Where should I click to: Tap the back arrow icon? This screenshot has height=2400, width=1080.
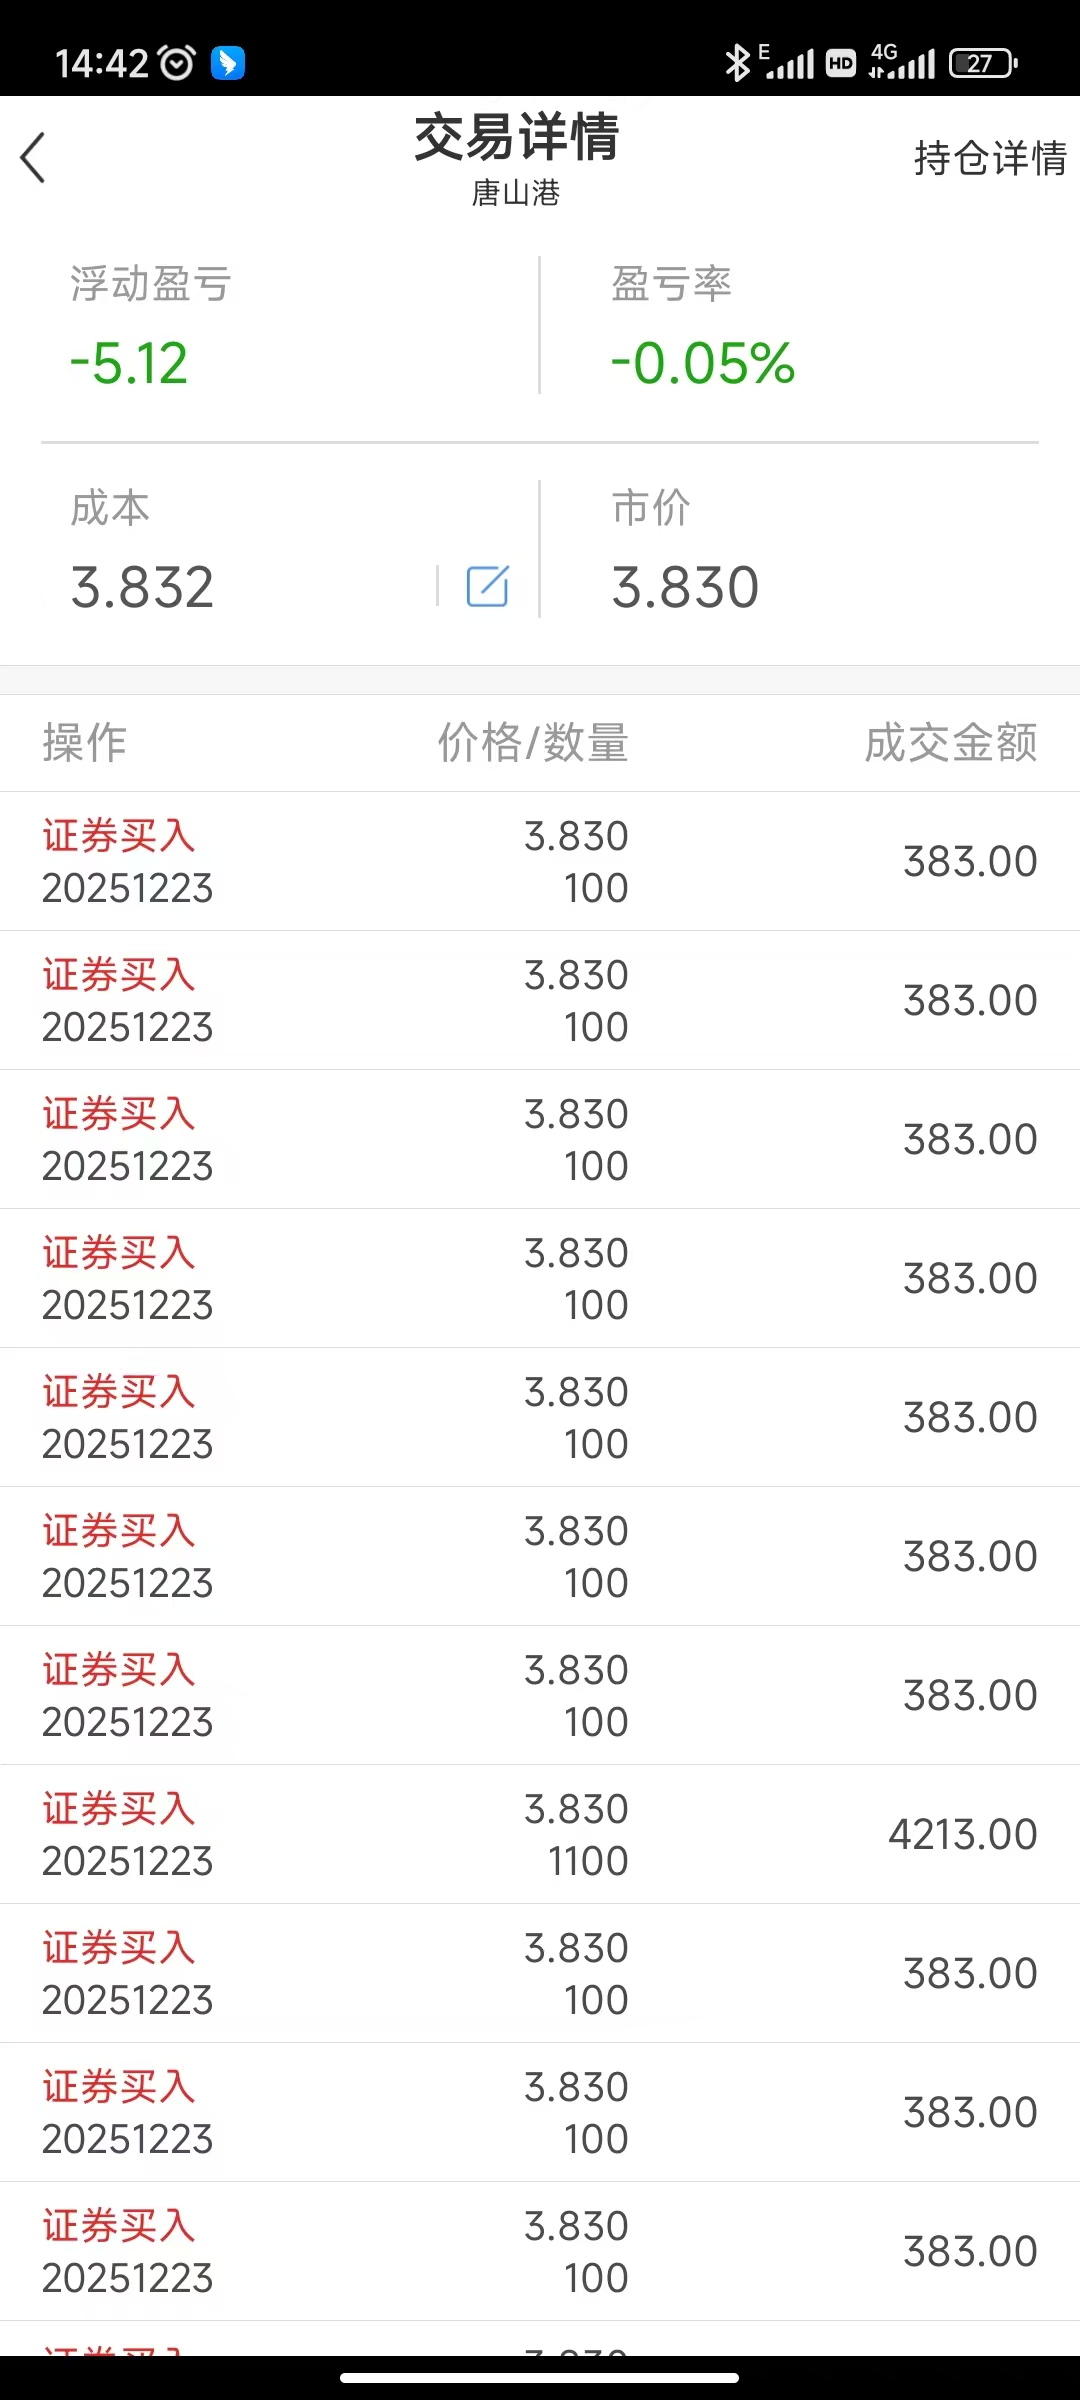(x=33, y=158)
